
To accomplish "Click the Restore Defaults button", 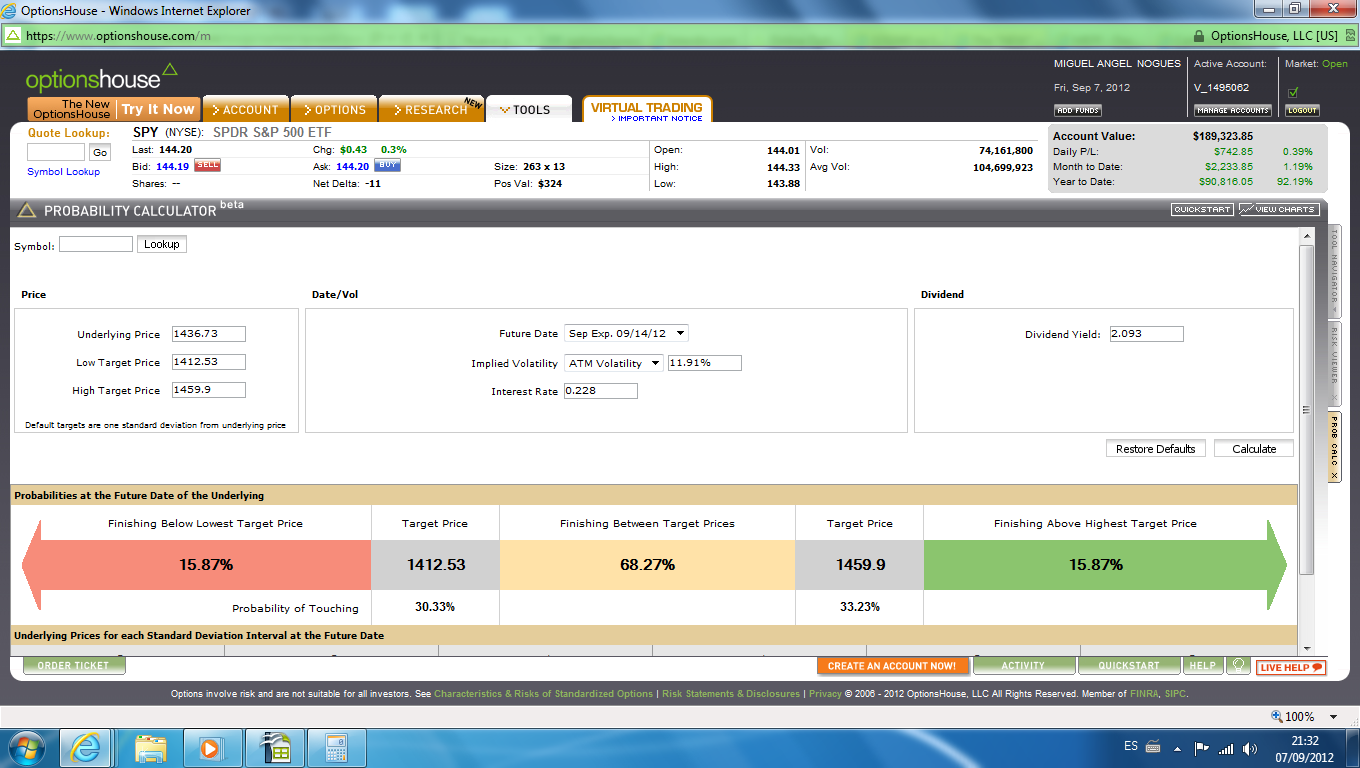I will 1155,449.
